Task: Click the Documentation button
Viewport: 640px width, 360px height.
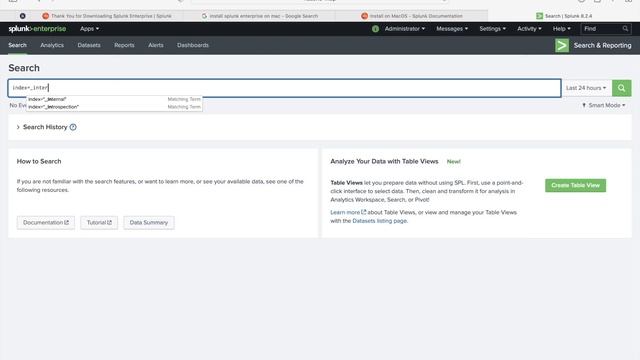Action: click(46, 222)
